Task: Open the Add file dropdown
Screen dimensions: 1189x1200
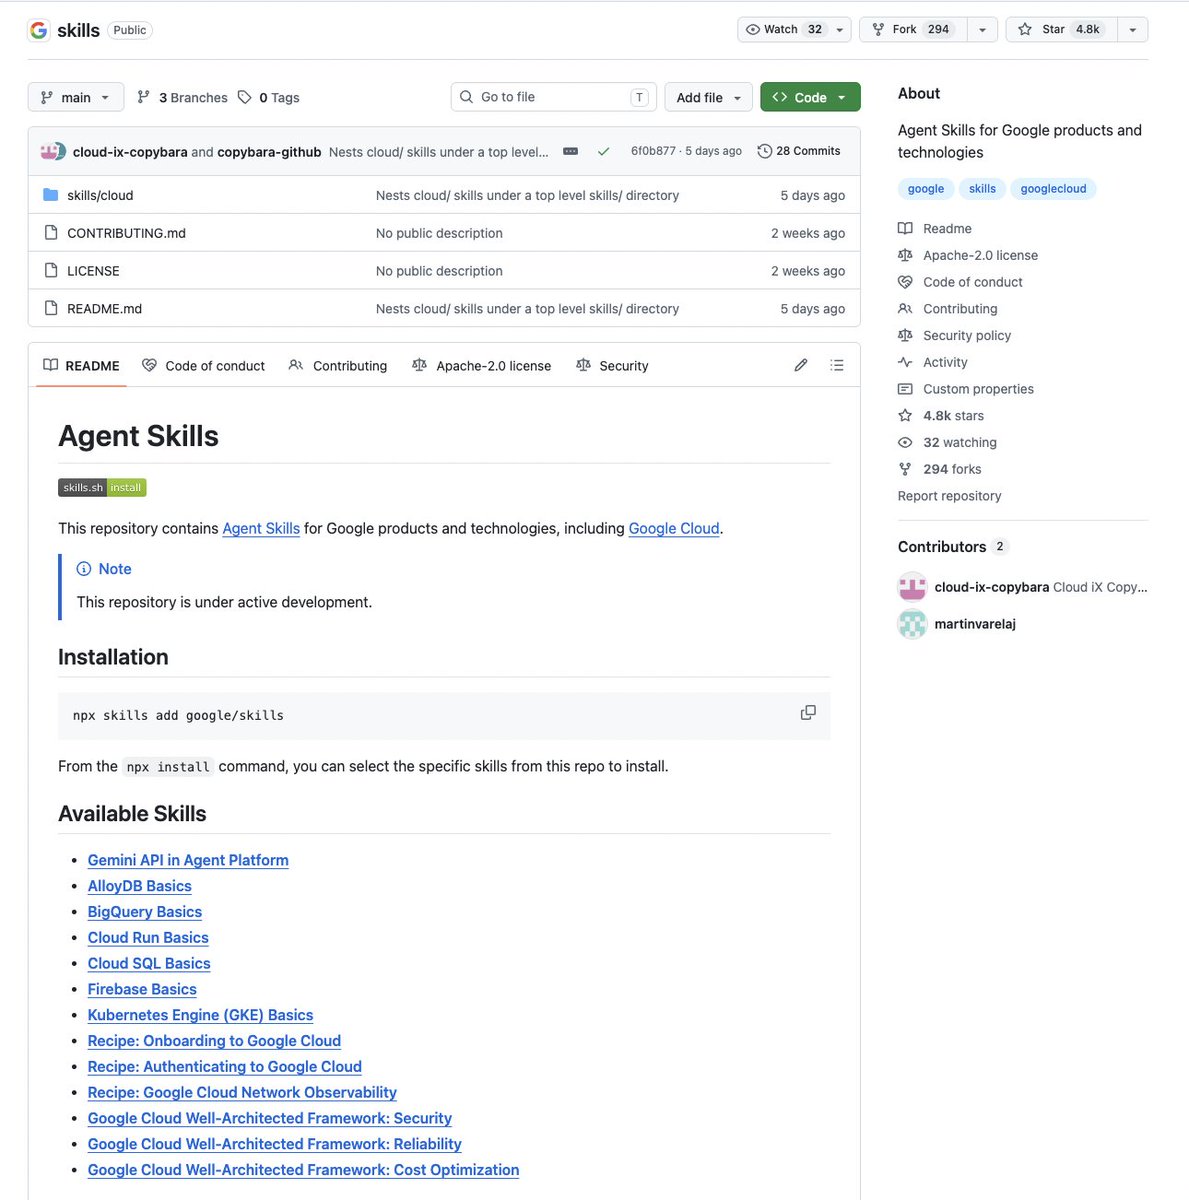Action: pyautogui.click(x=708, y=98)
